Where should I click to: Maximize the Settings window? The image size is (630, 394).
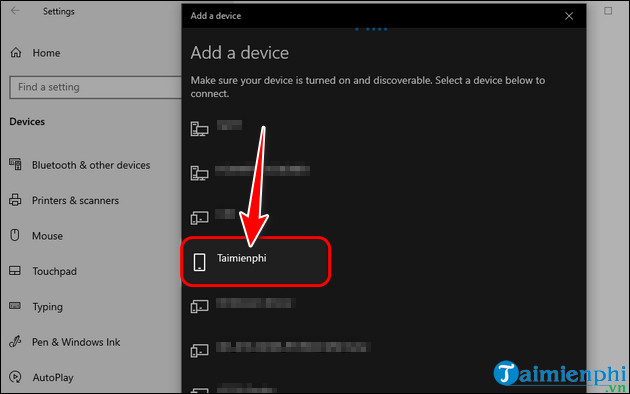tap(608, 11)
